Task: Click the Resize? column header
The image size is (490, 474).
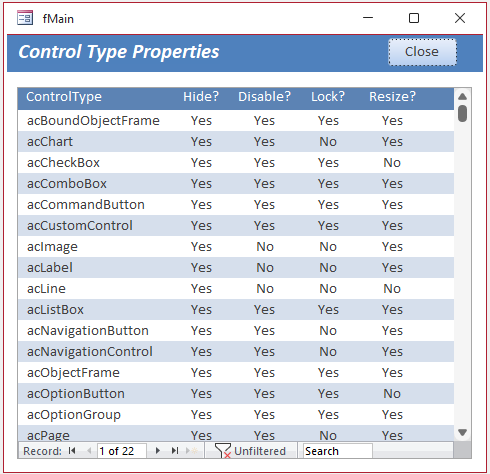Action: tap(392, 97)
